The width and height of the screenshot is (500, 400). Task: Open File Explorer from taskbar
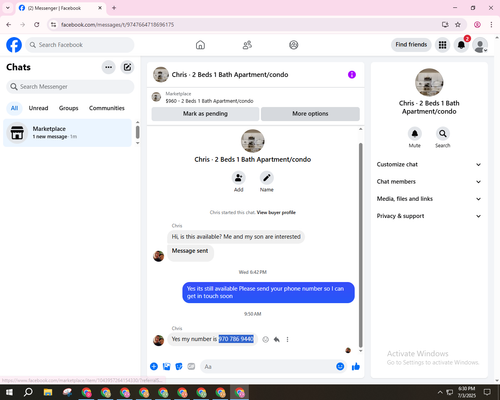[48, 392]
